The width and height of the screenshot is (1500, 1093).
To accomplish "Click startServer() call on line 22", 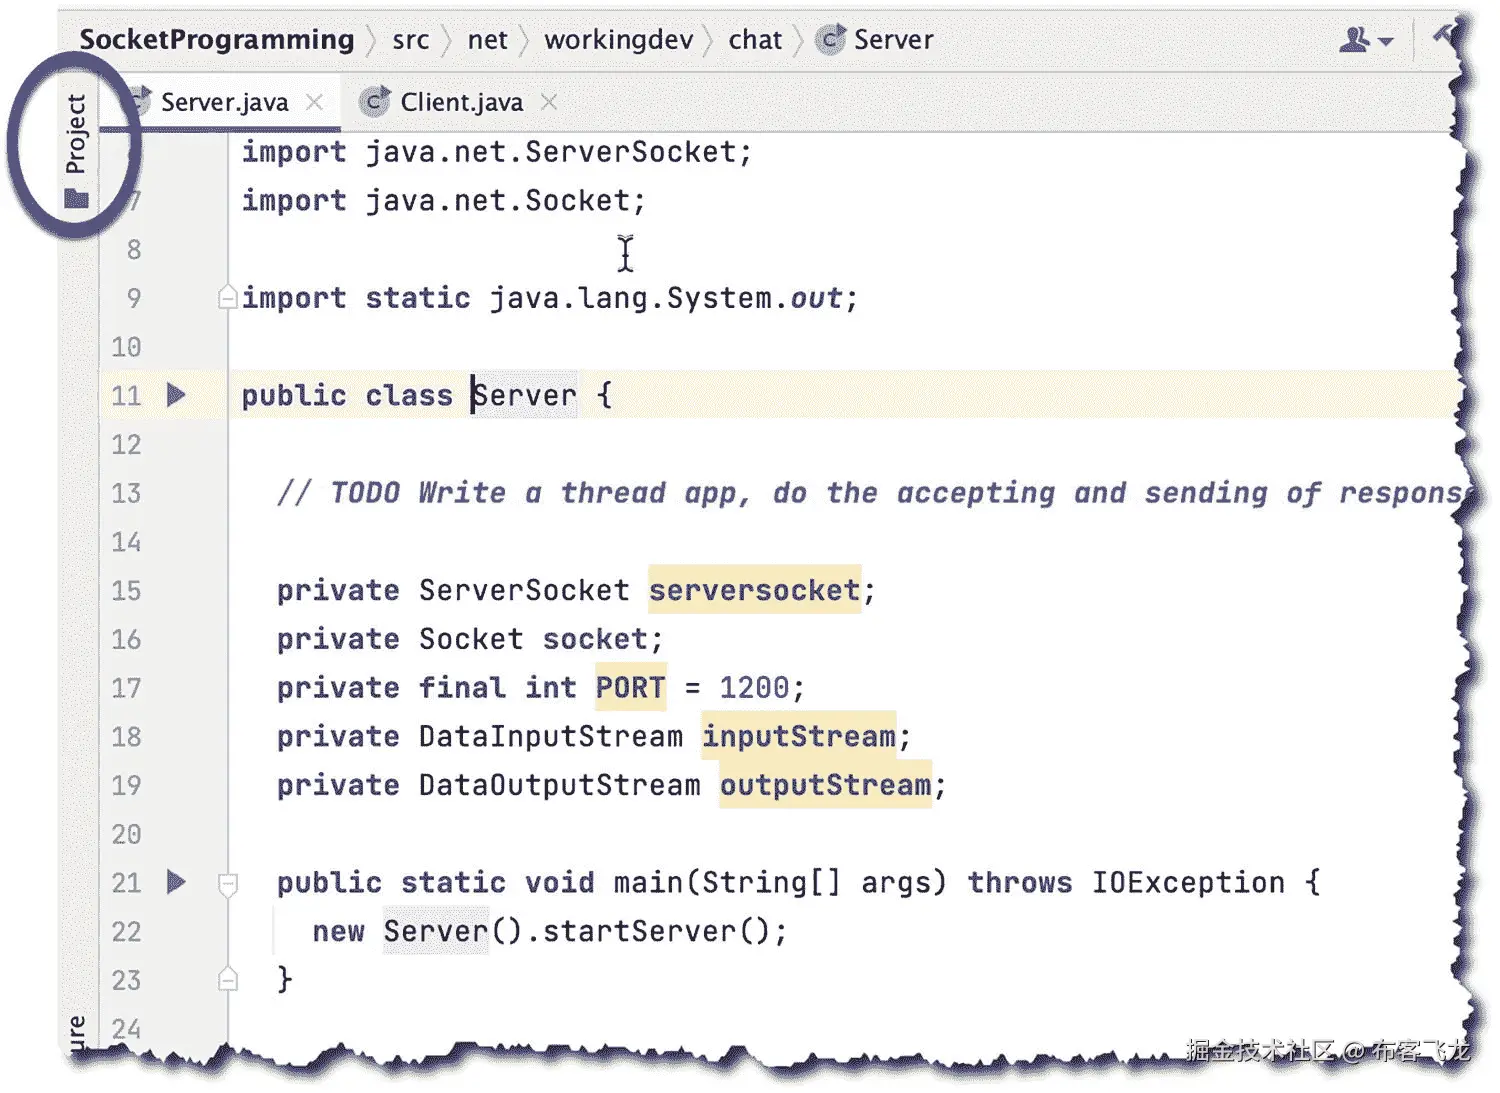I will (x=656, y=931).
